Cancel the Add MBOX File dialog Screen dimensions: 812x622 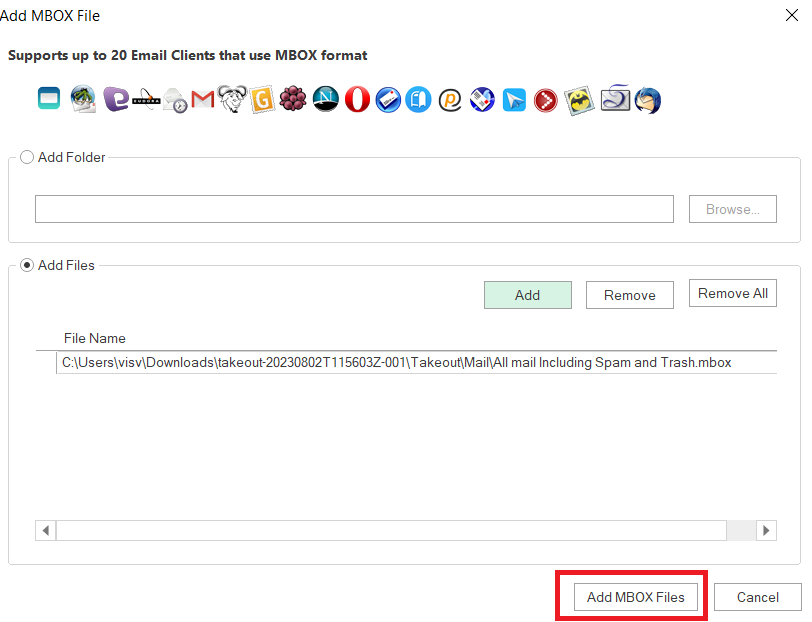[757, 597]
